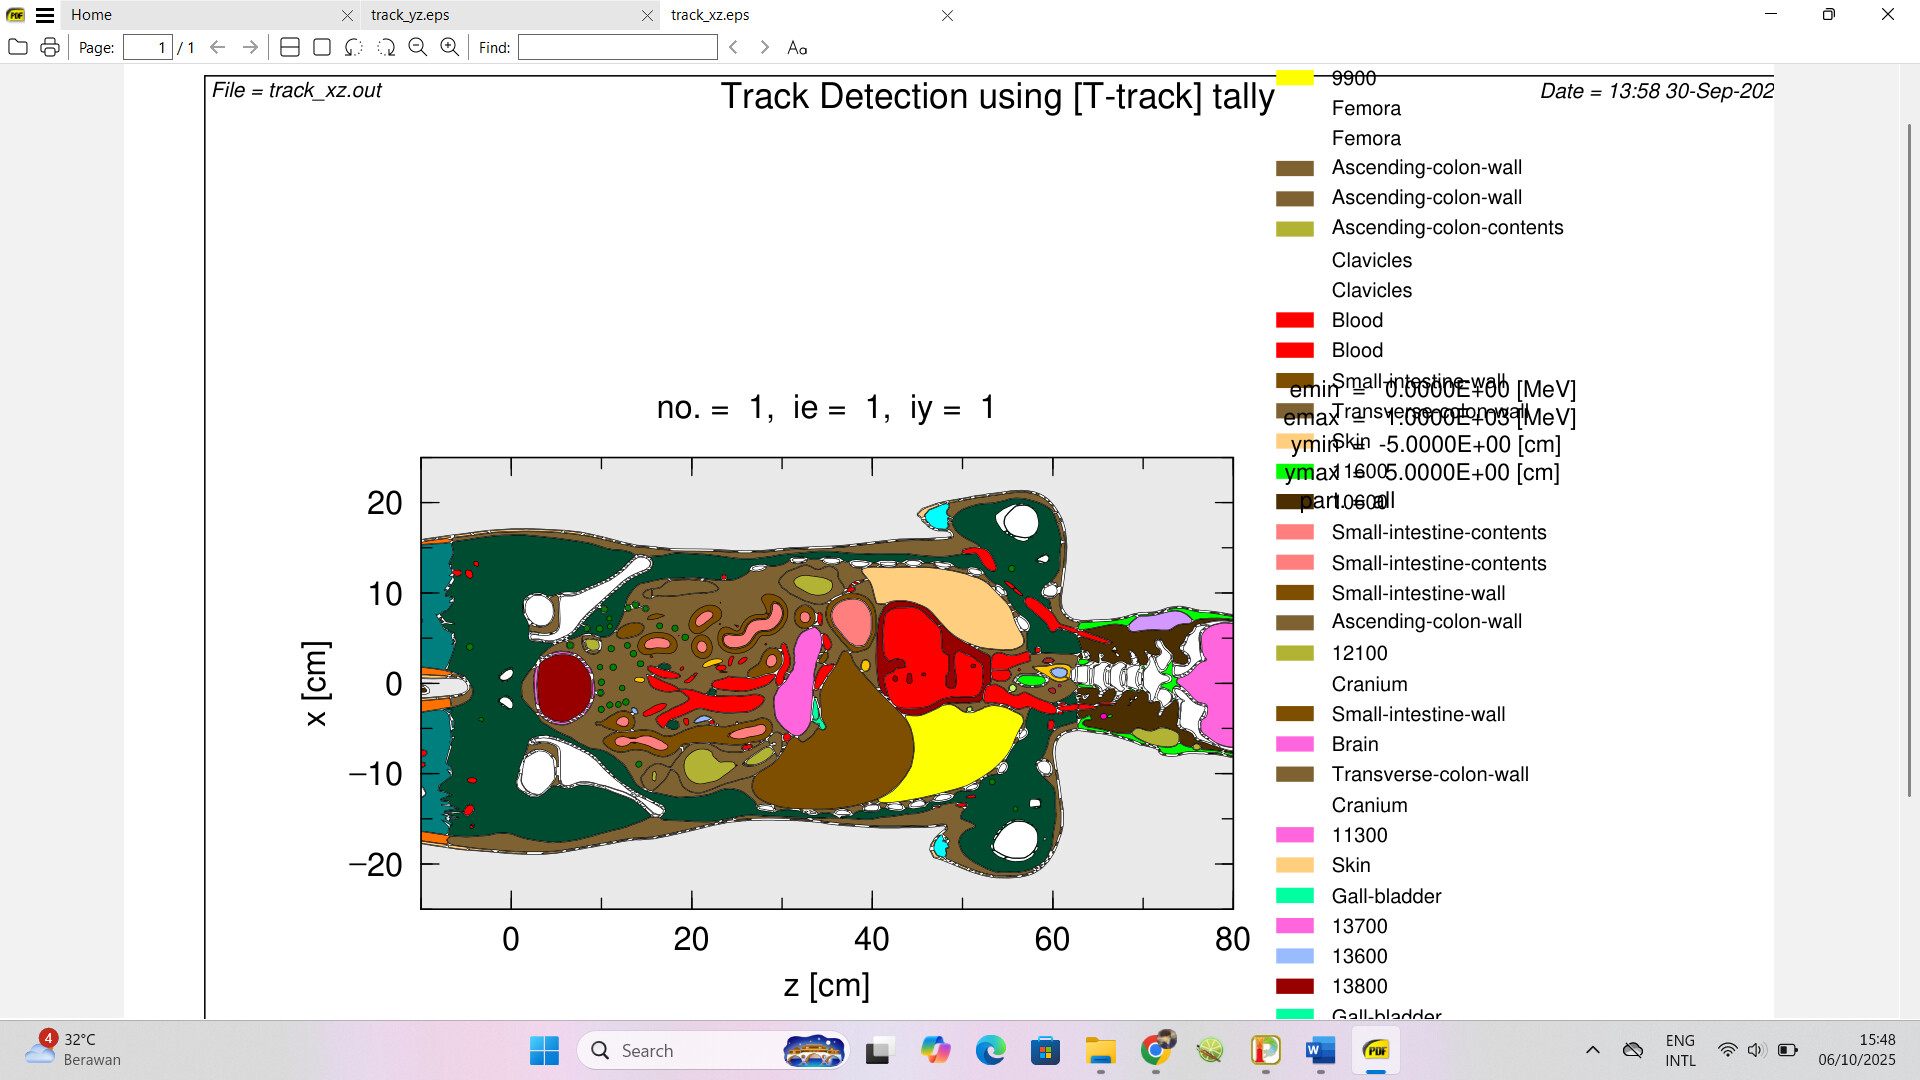The width and height of the screenshot is (1920, 1080).
Task: Print the current document
Action: pyautogui.click(x=50, y=47)
